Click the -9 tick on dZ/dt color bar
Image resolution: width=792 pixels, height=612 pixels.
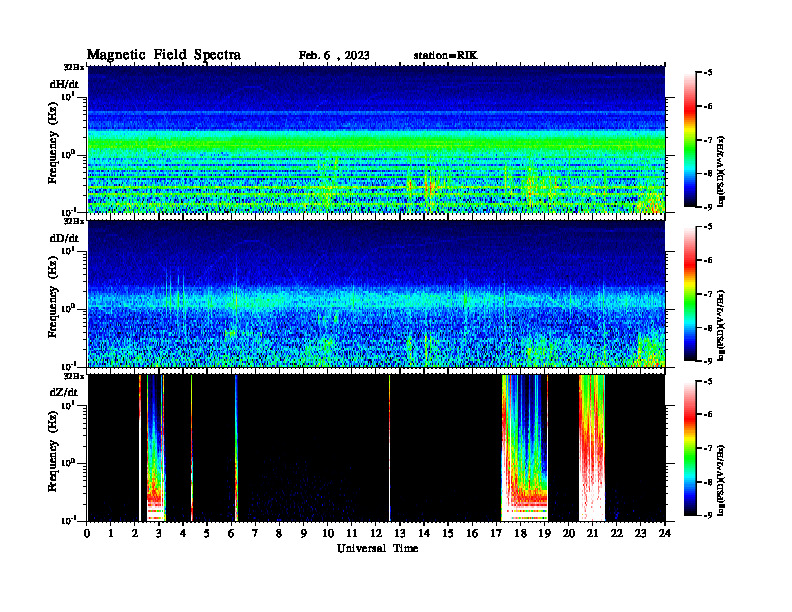(x=707, y=515)
